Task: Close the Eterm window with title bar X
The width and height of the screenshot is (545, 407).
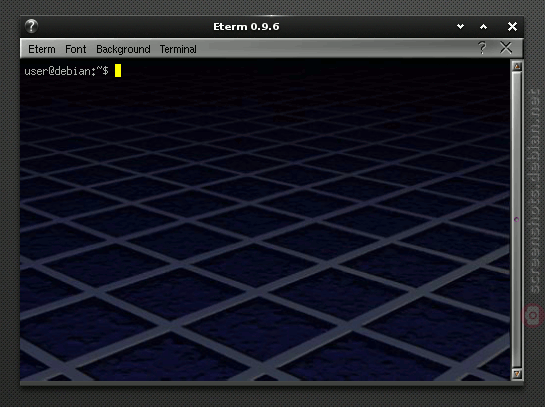Action: (x=512, y=26)
